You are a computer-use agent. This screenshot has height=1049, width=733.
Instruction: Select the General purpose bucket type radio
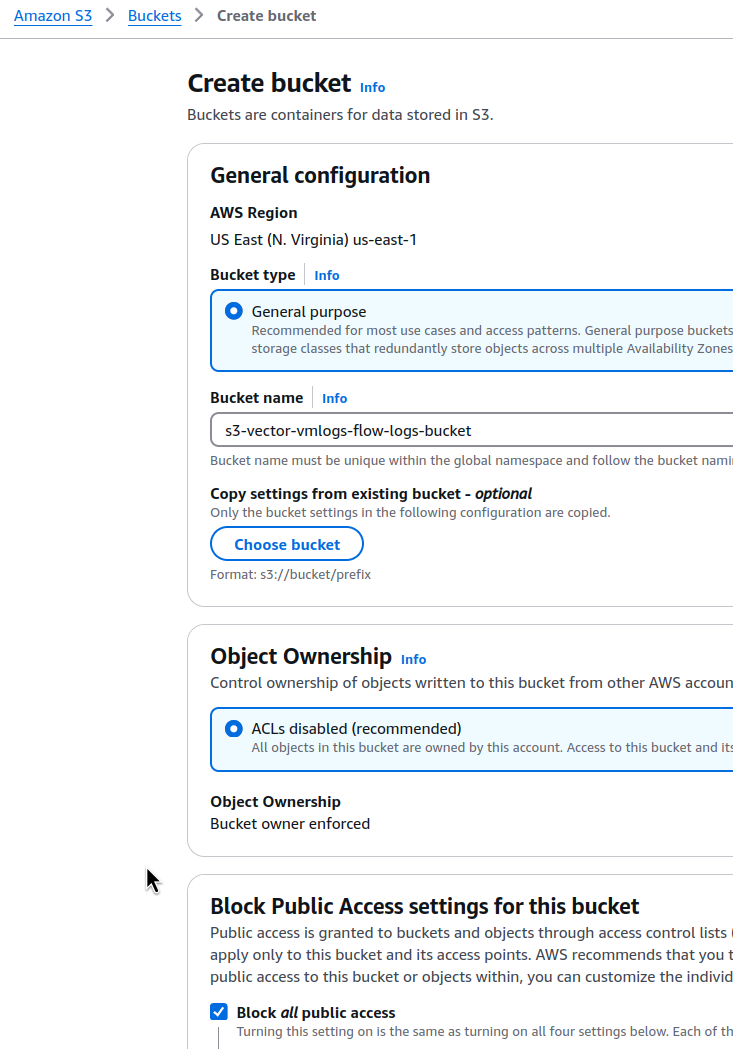pyautogui.click(x=233, y=311)
